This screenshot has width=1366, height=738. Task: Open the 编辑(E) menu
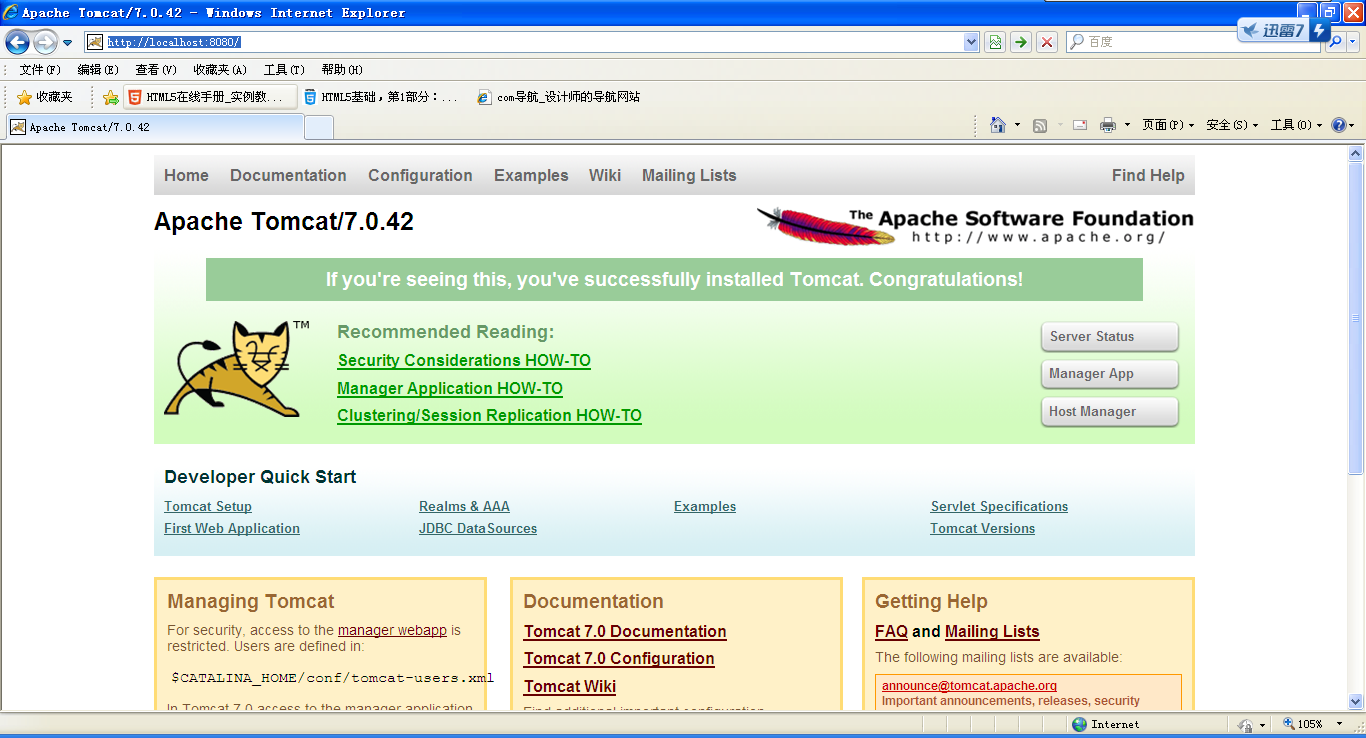point(98,70)
